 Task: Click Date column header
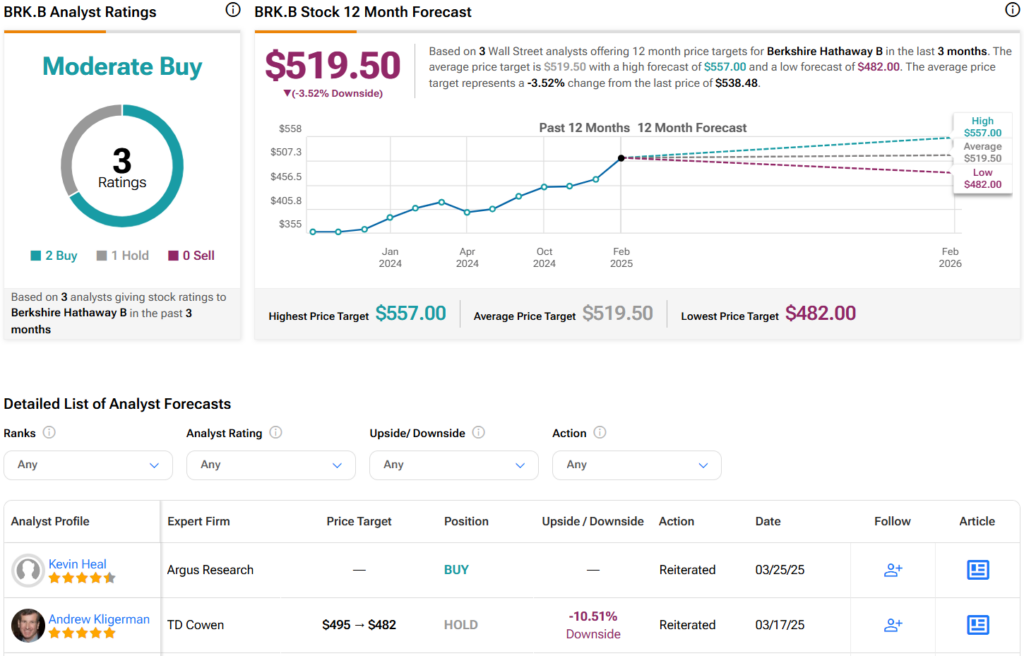(x=768, y=521)
